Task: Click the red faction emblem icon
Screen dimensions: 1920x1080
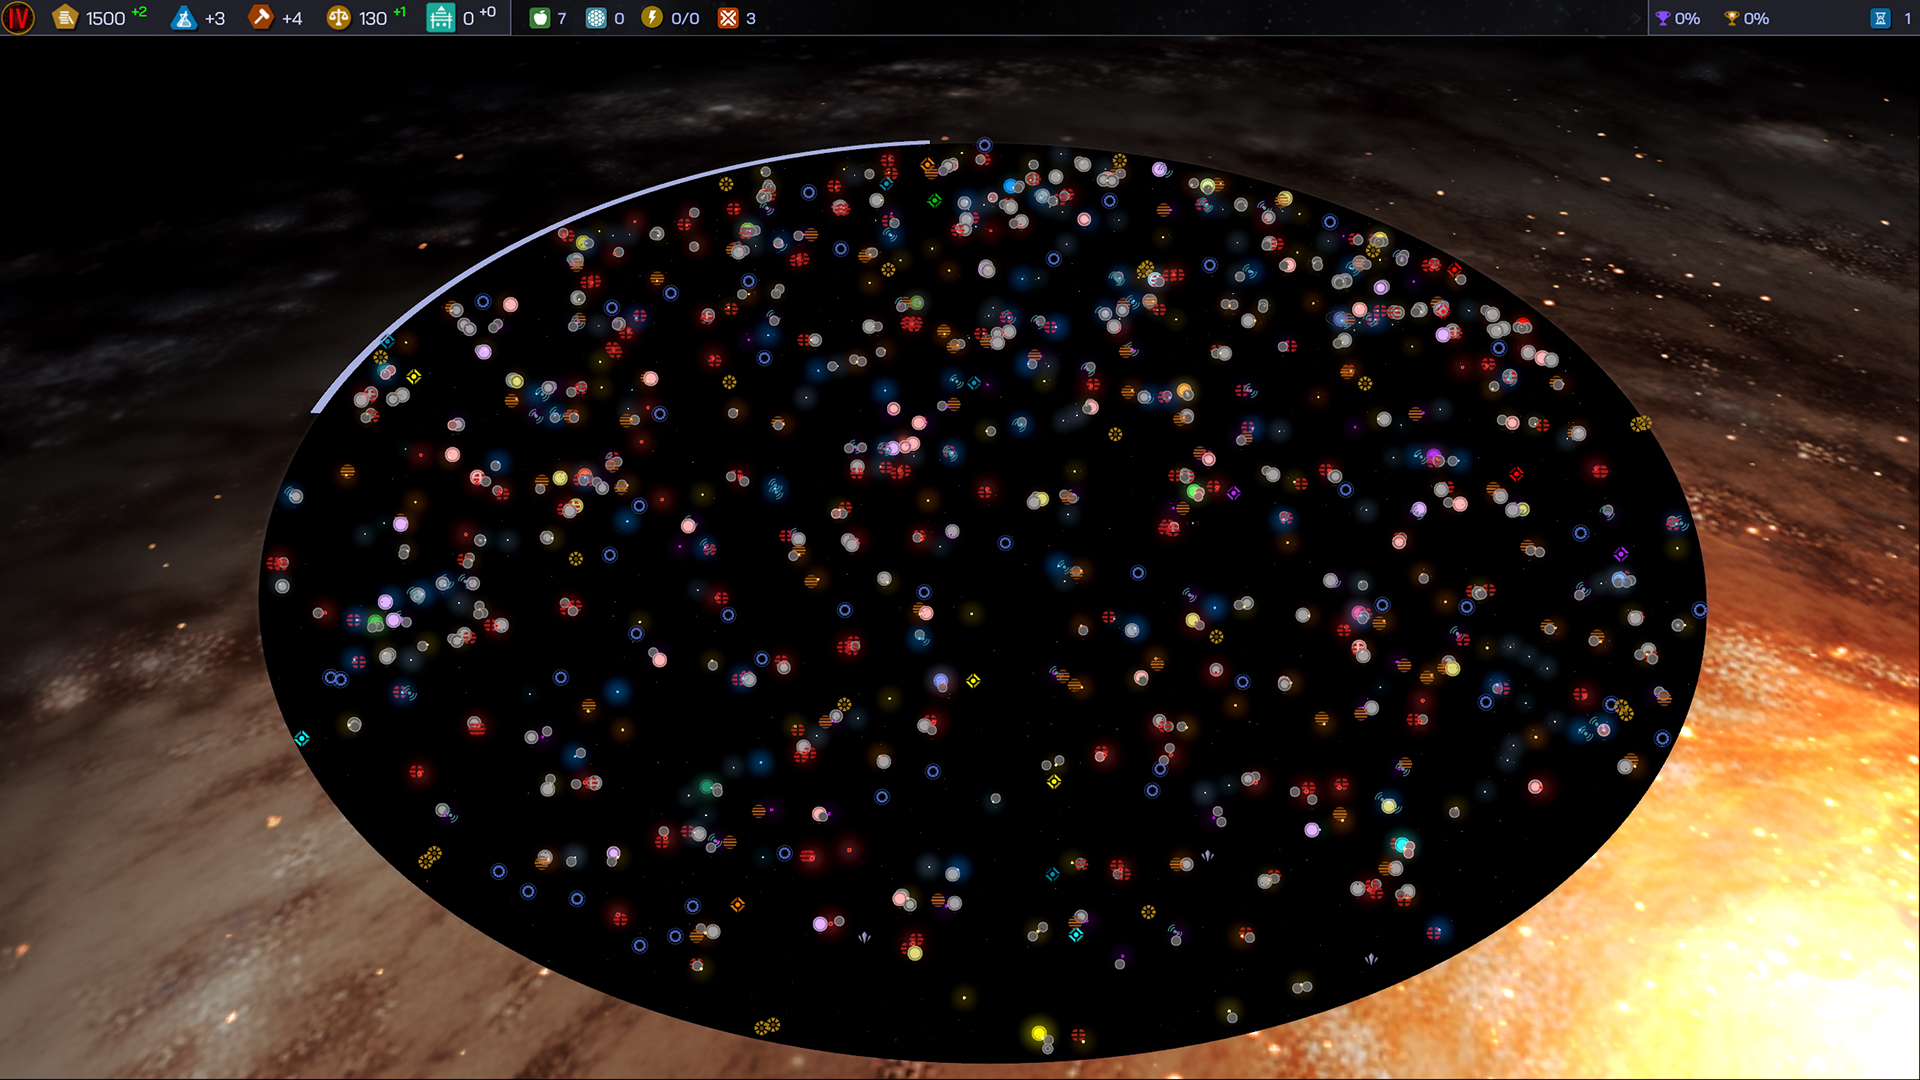Action: coord(18,18)
